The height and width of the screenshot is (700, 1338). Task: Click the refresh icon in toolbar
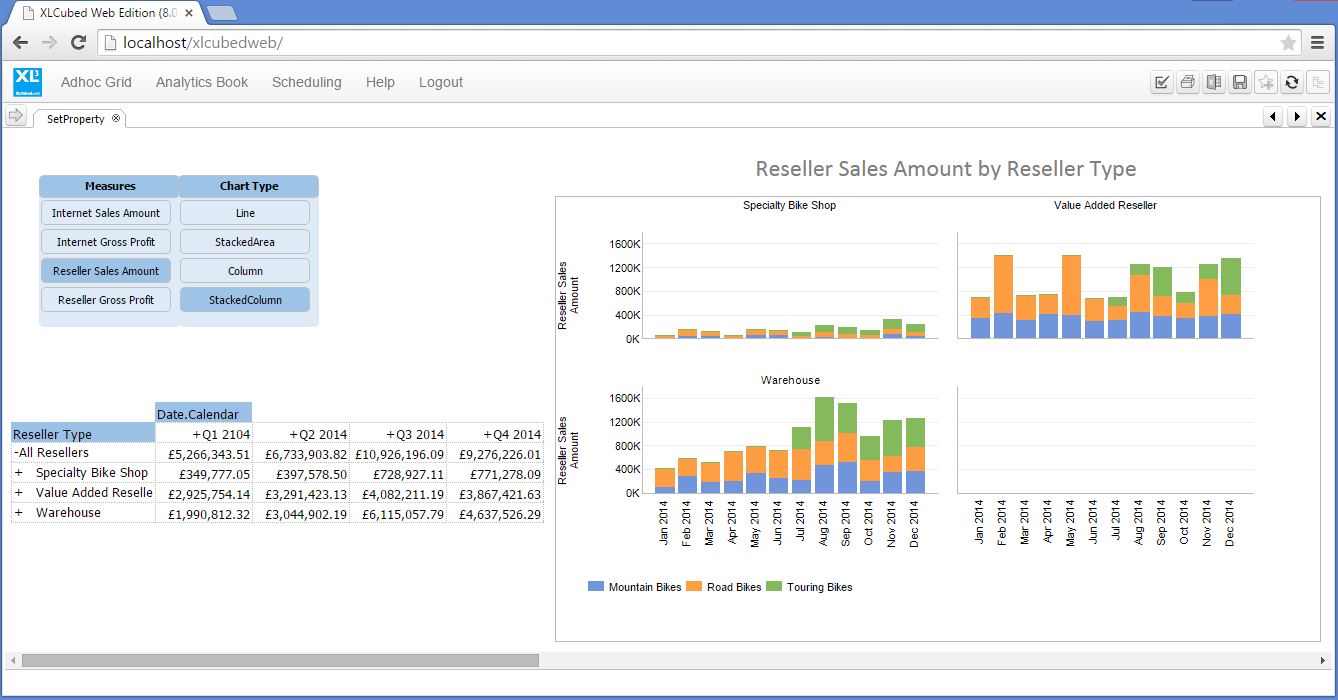tap(1292, 83)
